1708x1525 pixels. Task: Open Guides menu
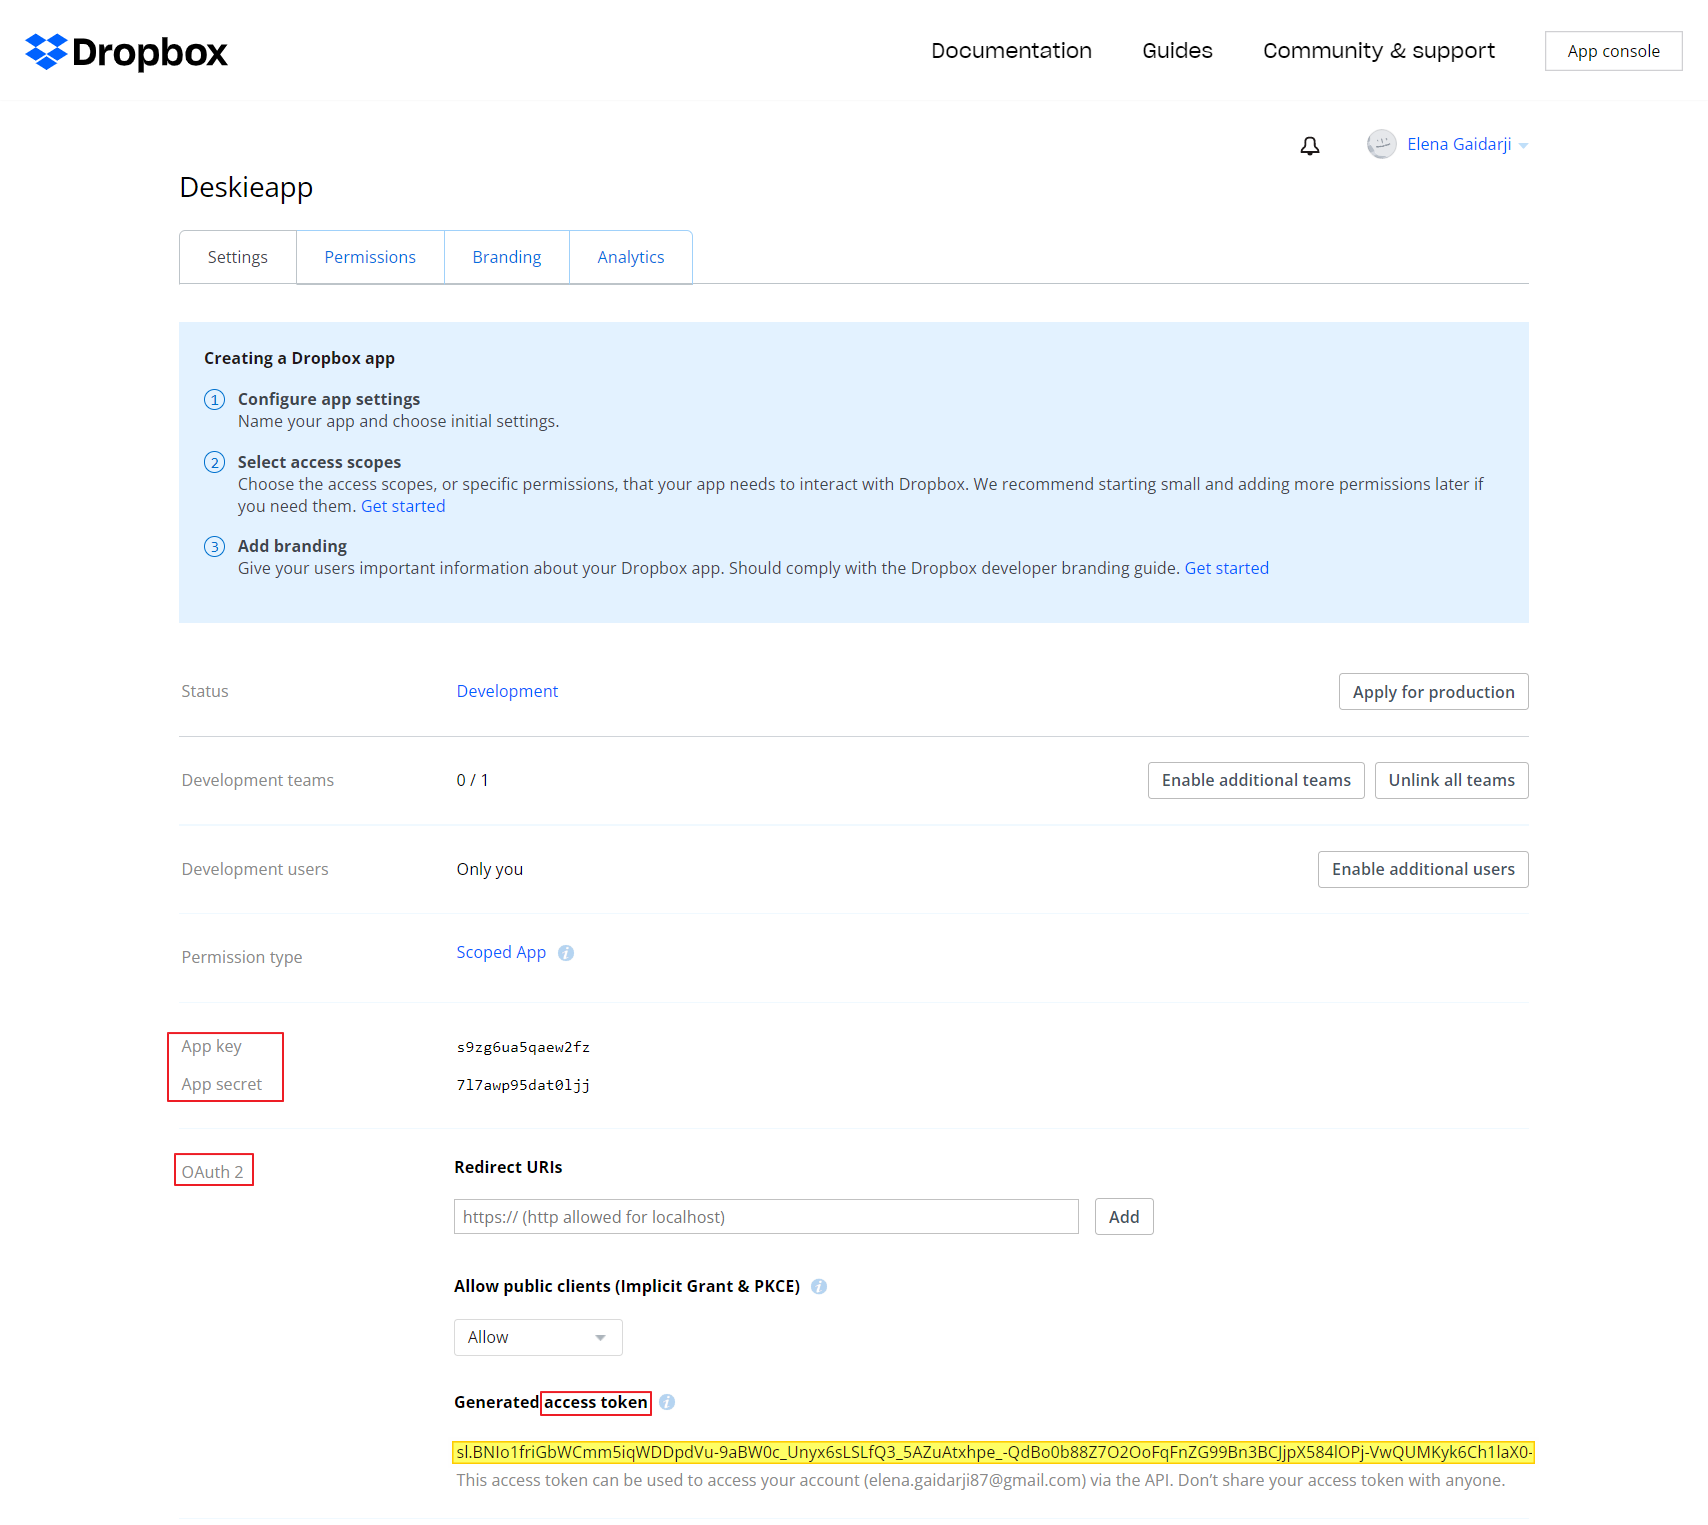(1177, 51)
